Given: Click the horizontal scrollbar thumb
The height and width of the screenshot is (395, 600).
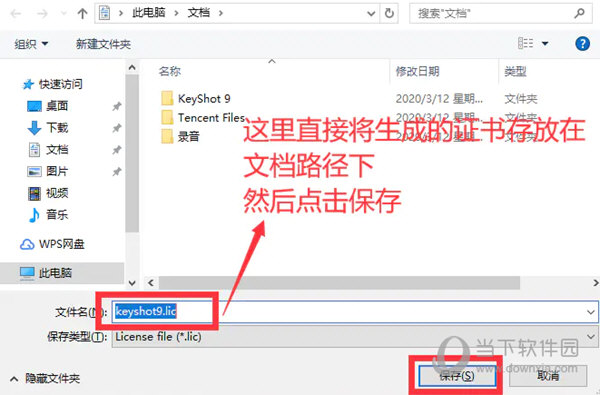Looking at the screenshot, I should click(339, 283).
